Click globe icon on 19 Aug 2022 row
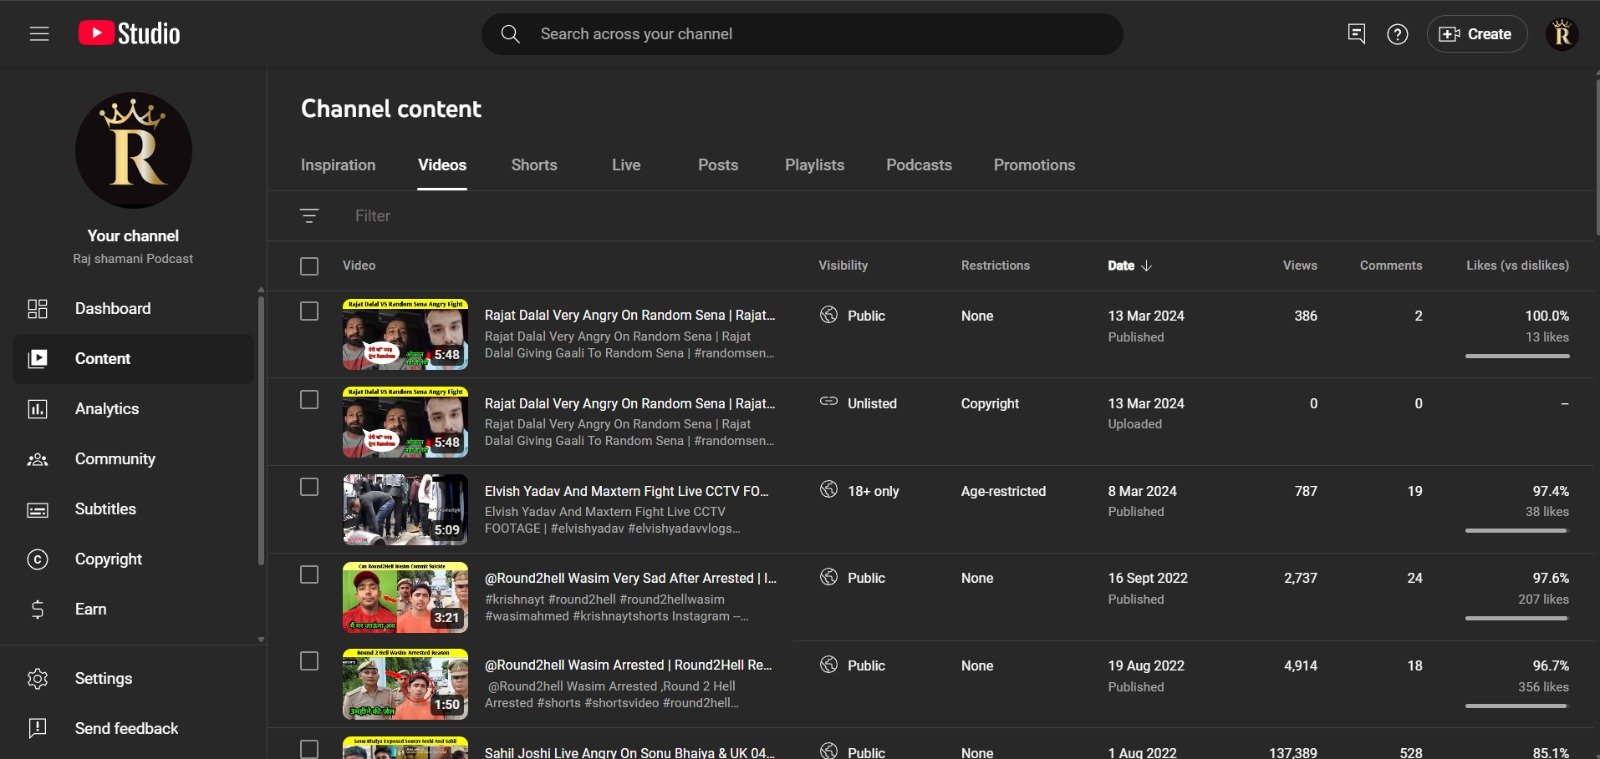Viewport: 1600px width, 759px height. click(x=828, y=664)
